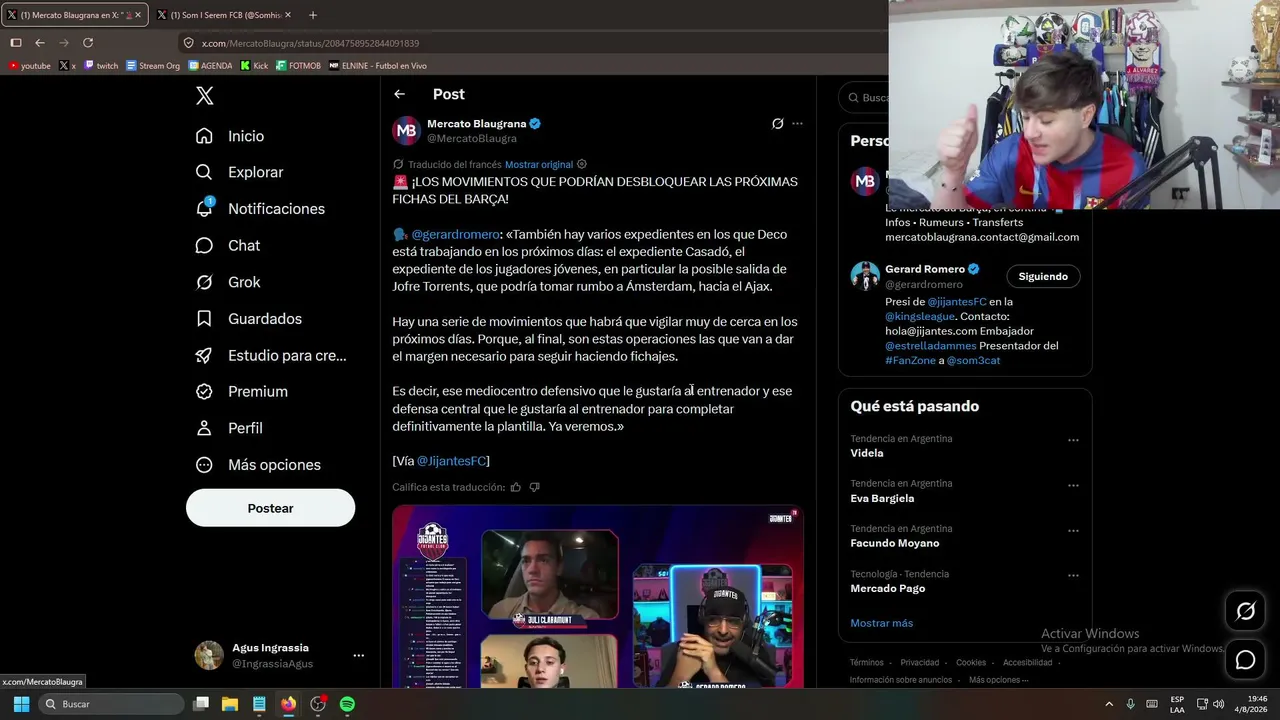
Task: Open Spotify from the taskbar
Action: click(347, 704)
